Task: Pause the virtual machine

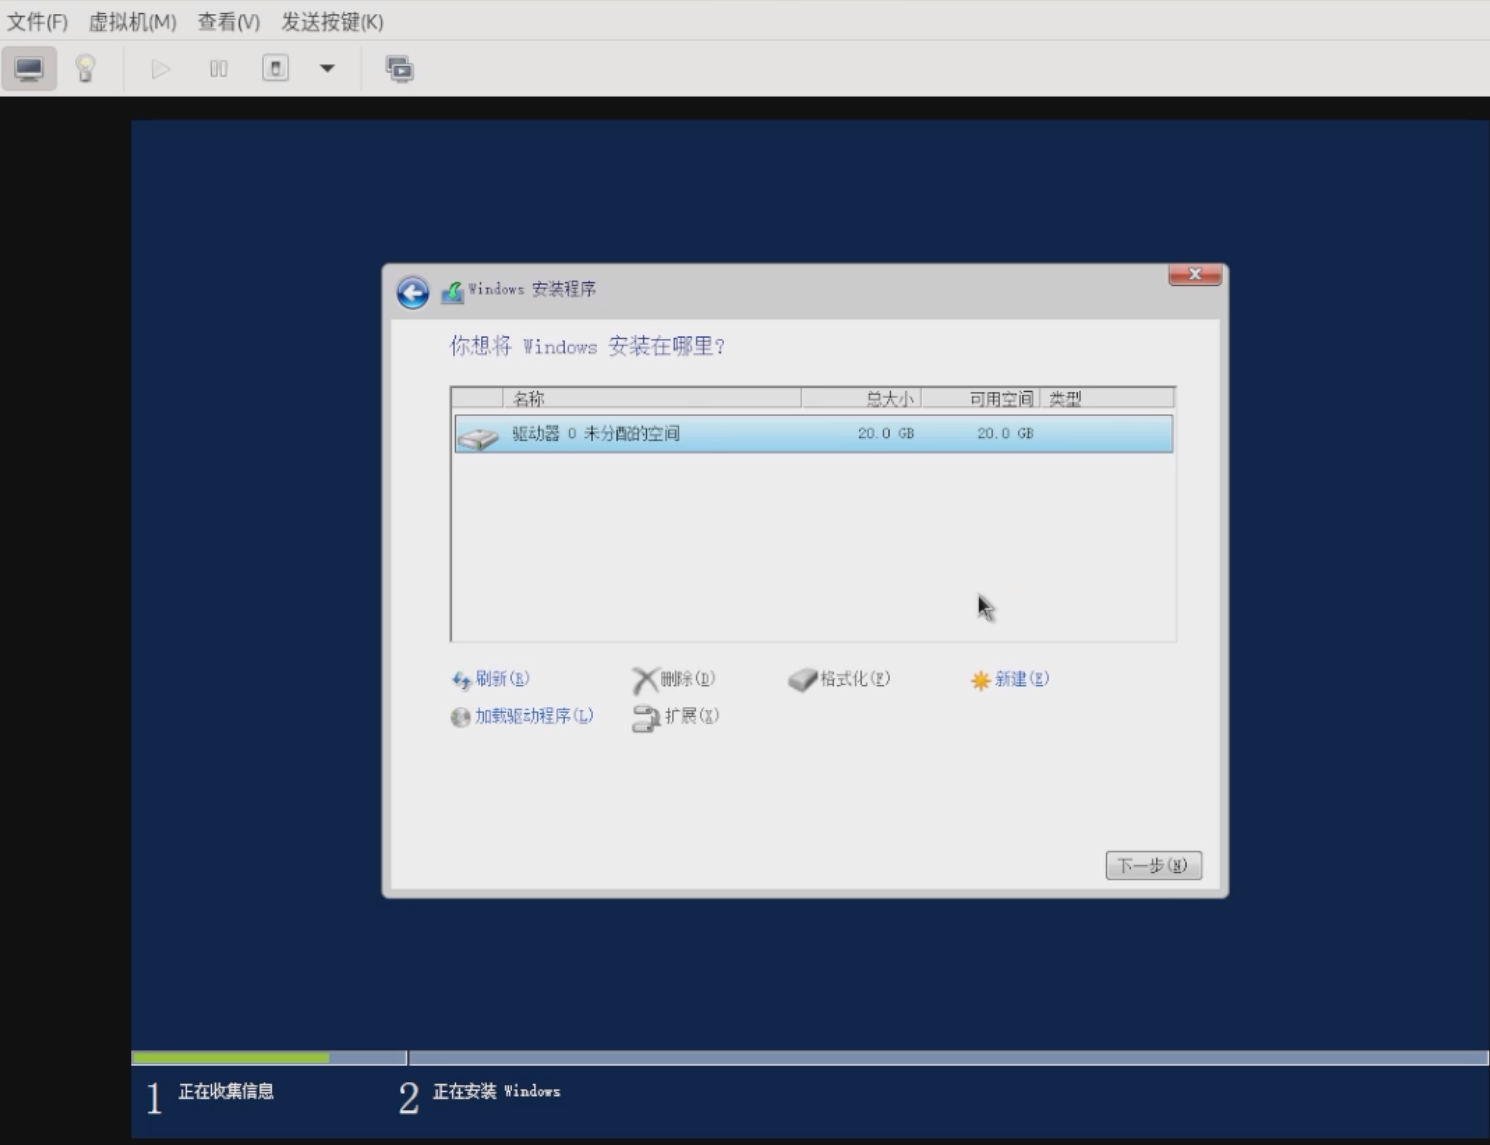Action: coord(218,69)
